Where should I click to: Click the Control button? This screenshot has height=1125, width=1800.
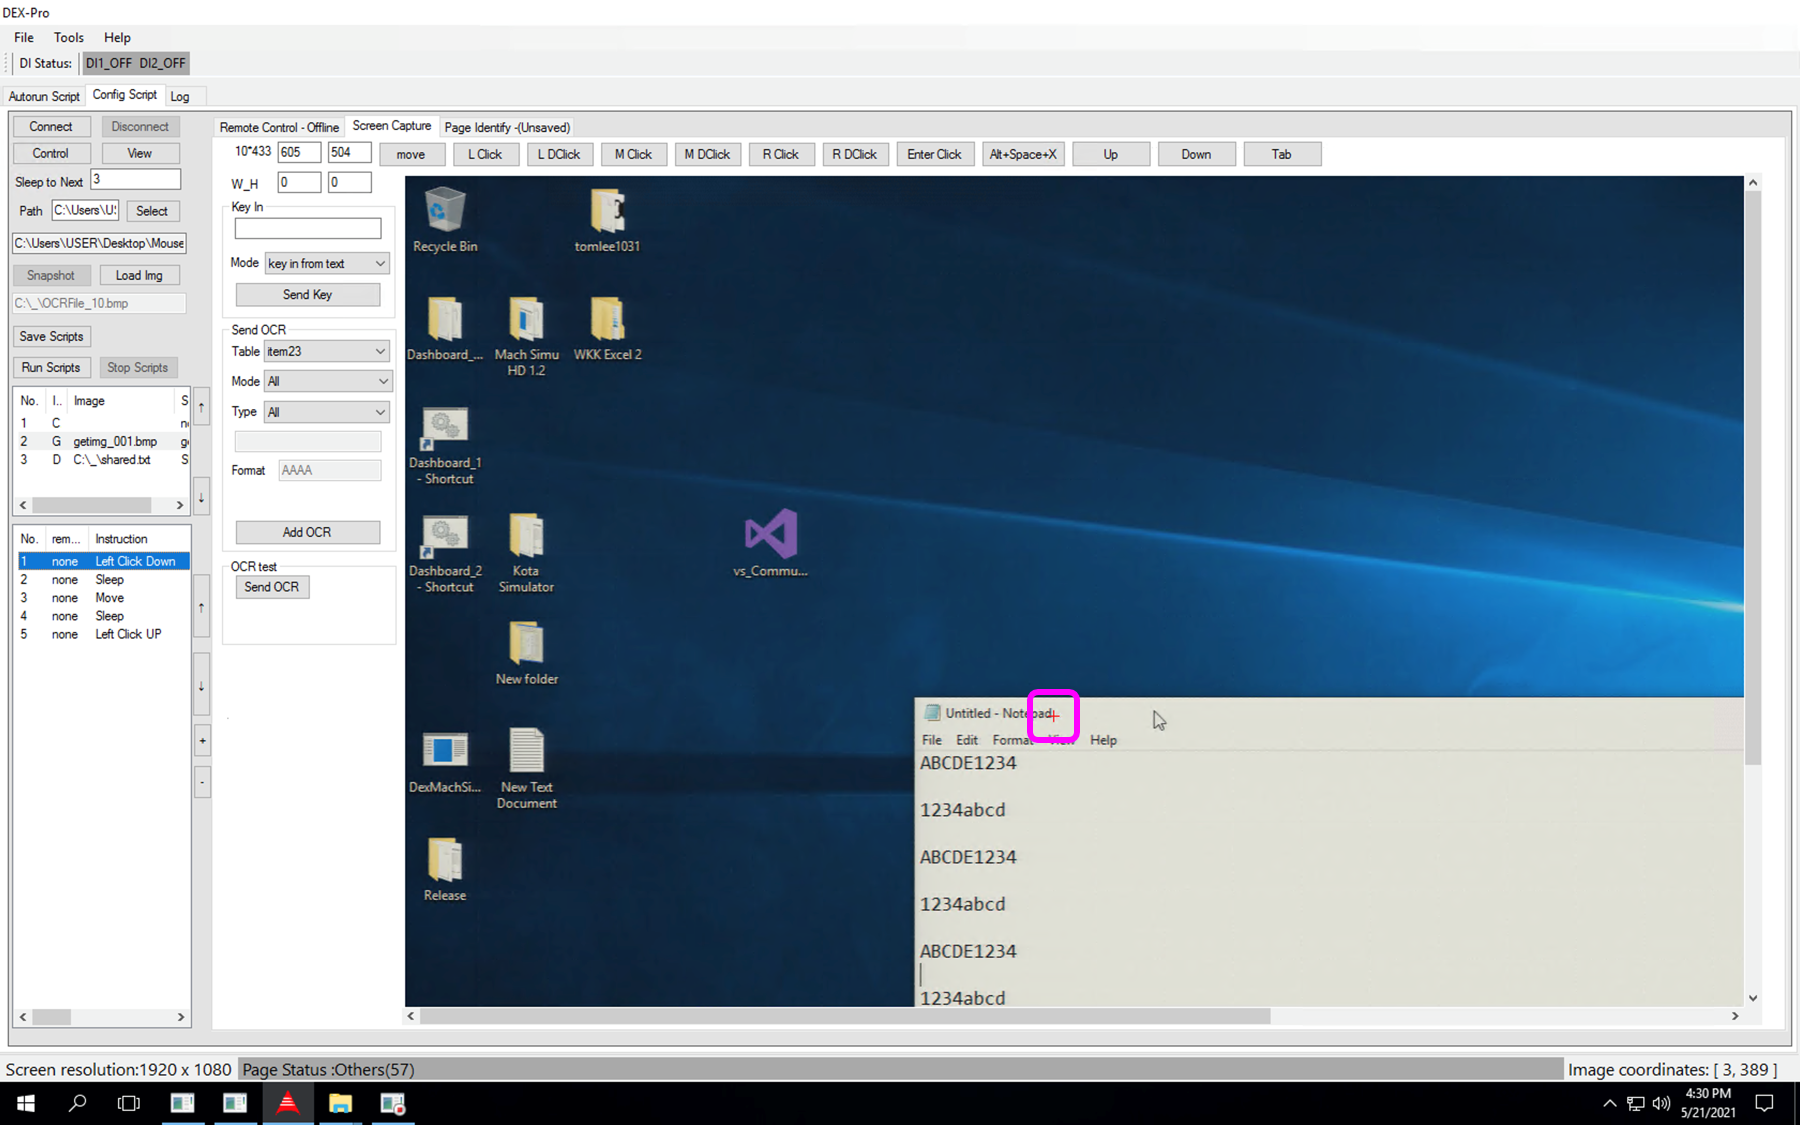[51, 153]
